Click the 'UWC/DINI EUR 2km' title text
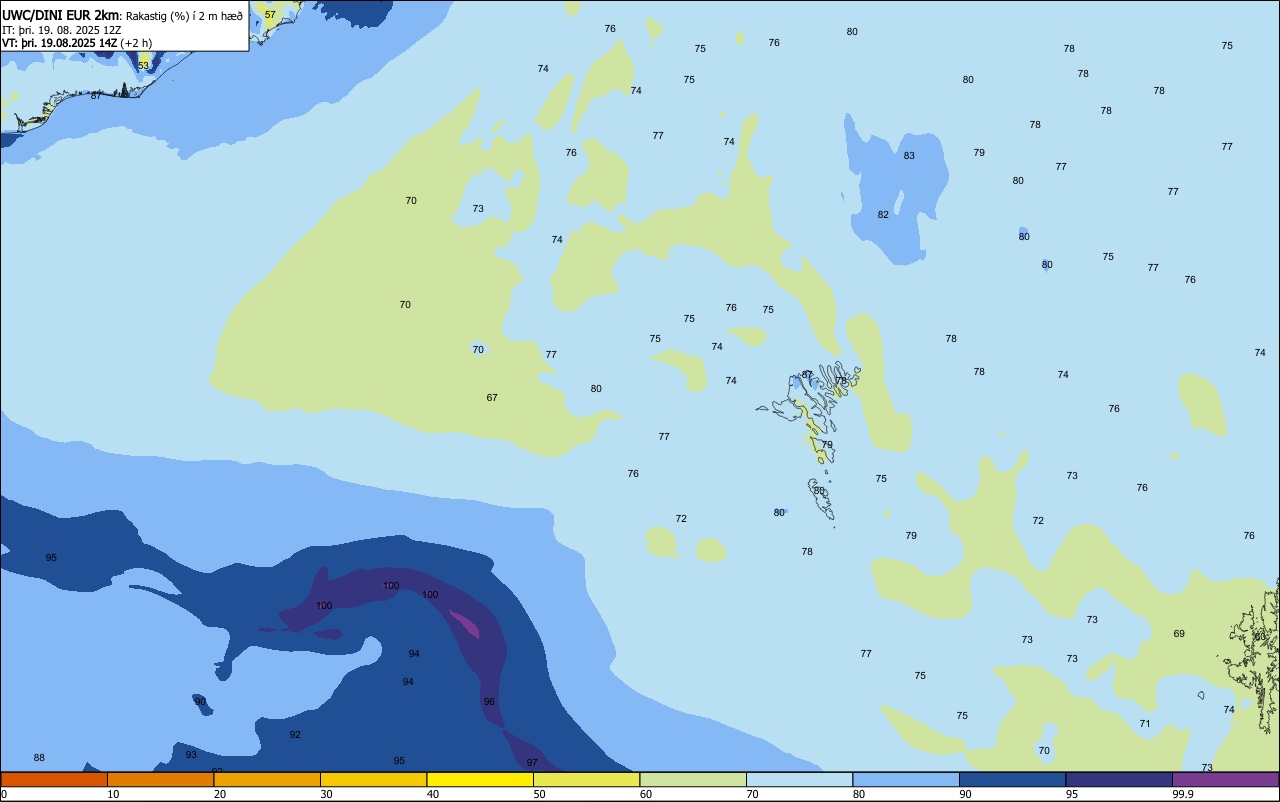Image resolution: width=1280 pixels, height=802 pixels. pos(60,15)
